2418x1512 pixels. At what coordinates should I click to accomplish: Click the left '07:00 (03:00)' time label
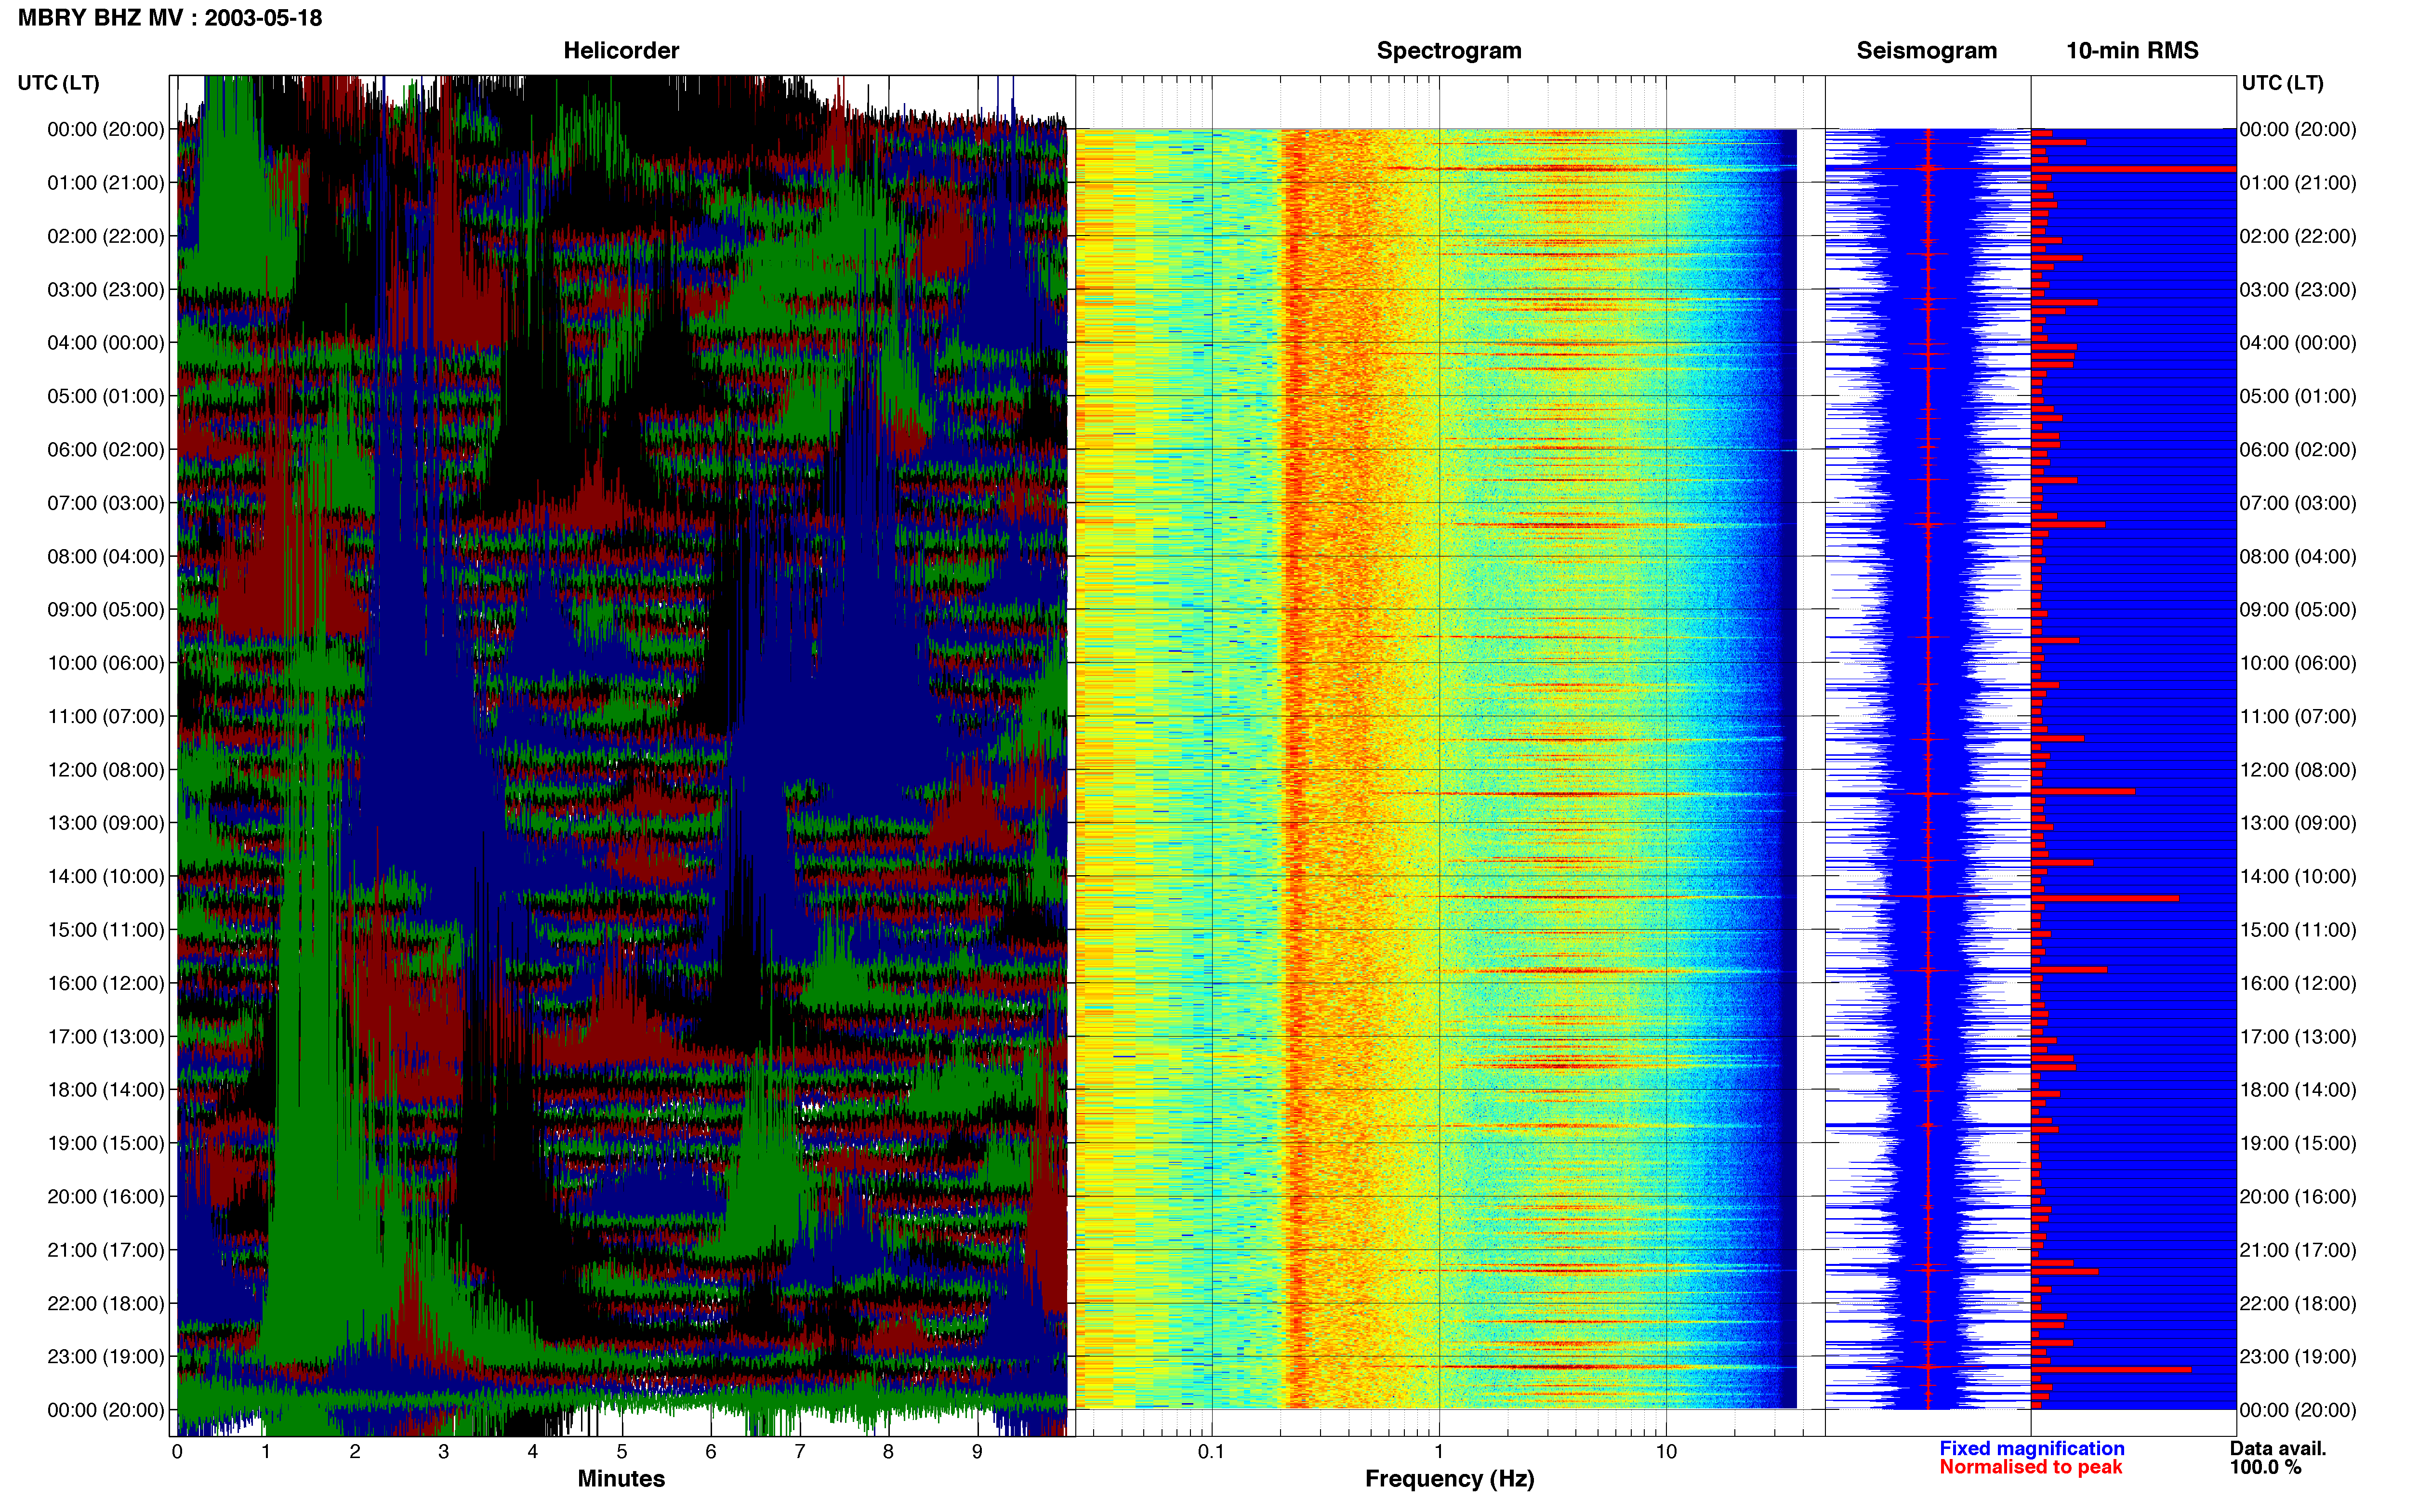click(x=106, y=503)
